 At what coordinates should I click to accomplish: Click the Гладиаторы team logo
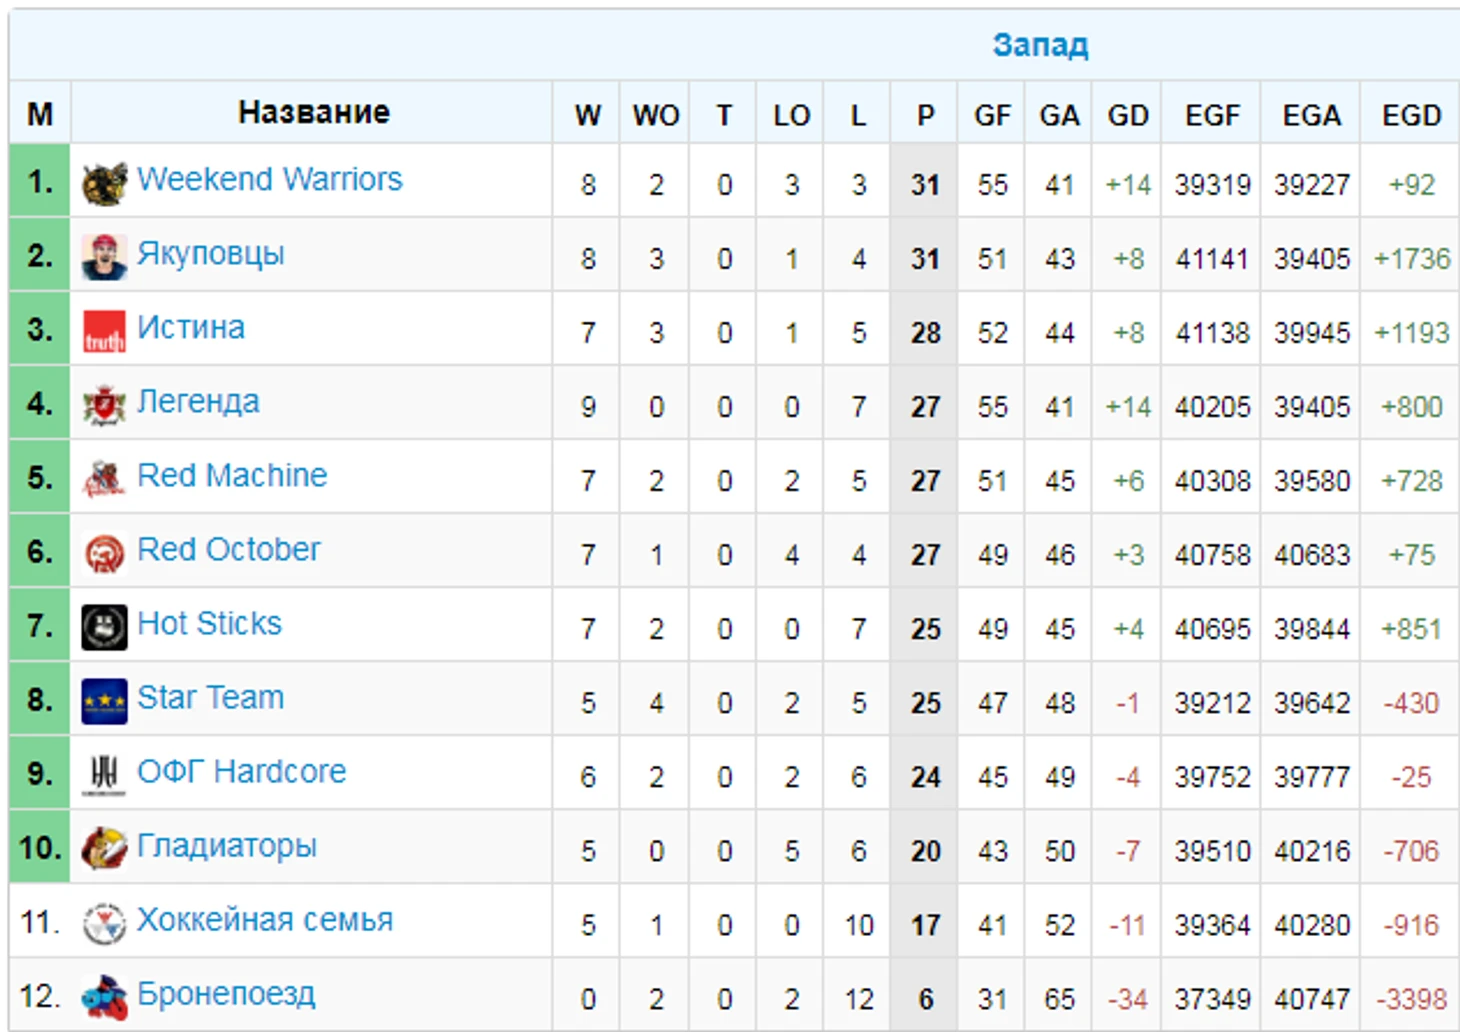pyautogui.click(x=104, y=849)
